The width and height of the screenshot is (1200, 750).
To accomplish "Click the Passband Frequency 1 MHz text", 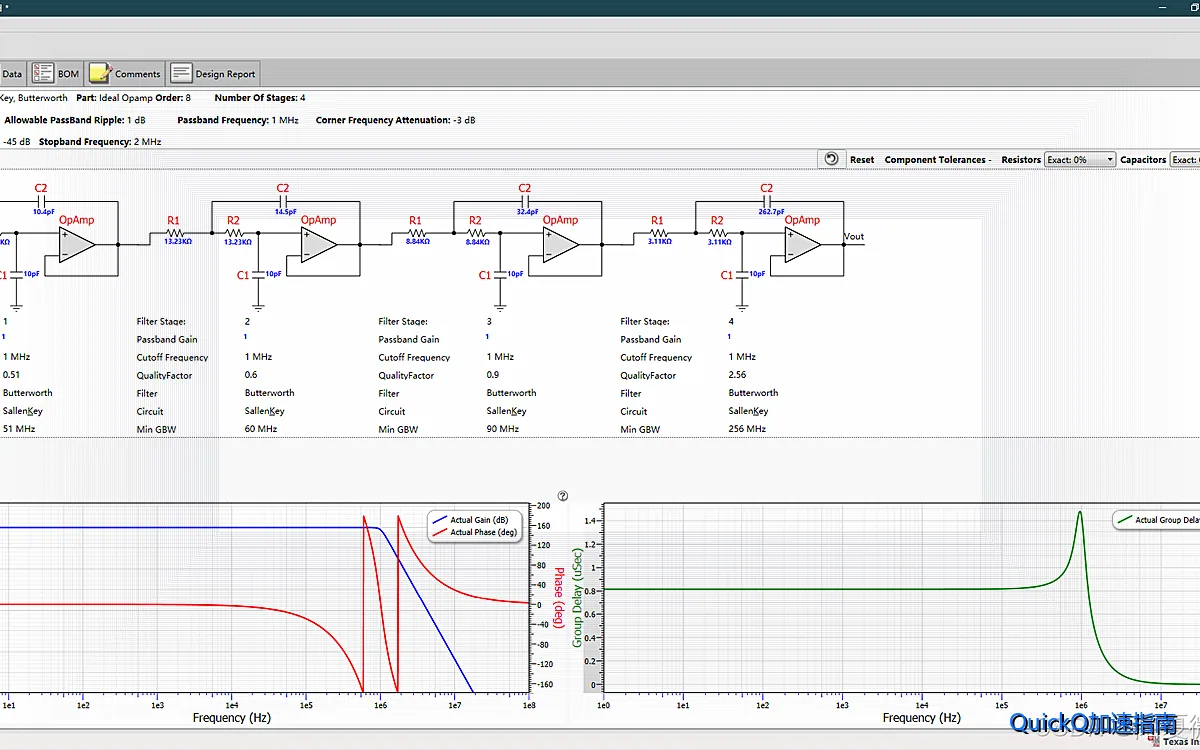I will [238, 120].
